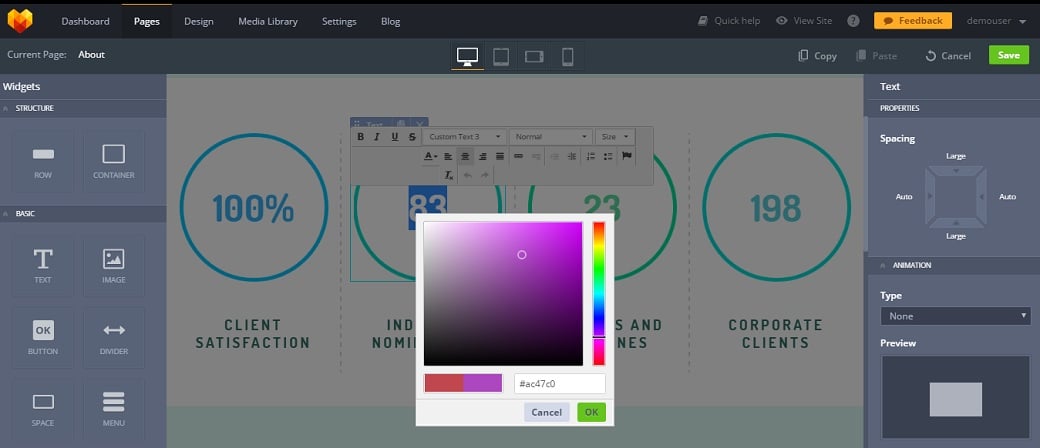
Task: Open the Custom Text 3 style dropdown
Action: (465, 137)
